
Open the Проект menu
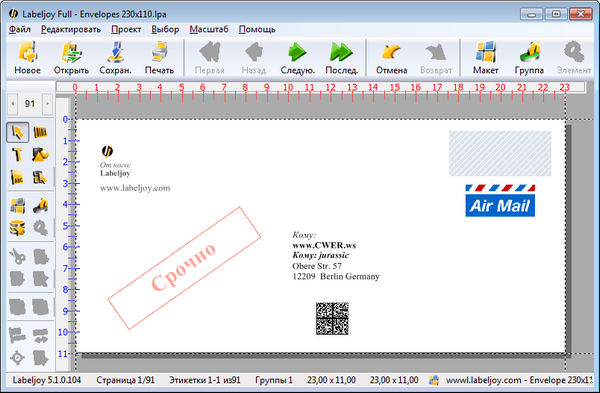tap(126, 29)
